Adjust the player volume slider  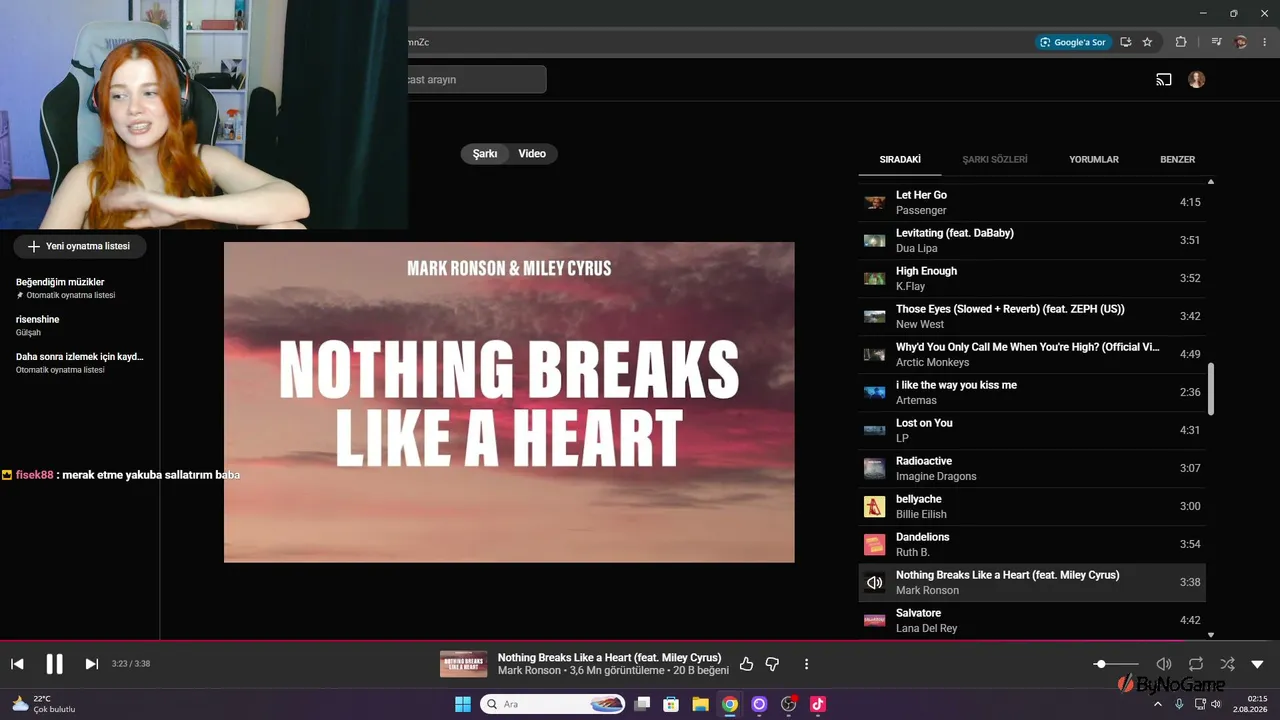coord(1116,664)
